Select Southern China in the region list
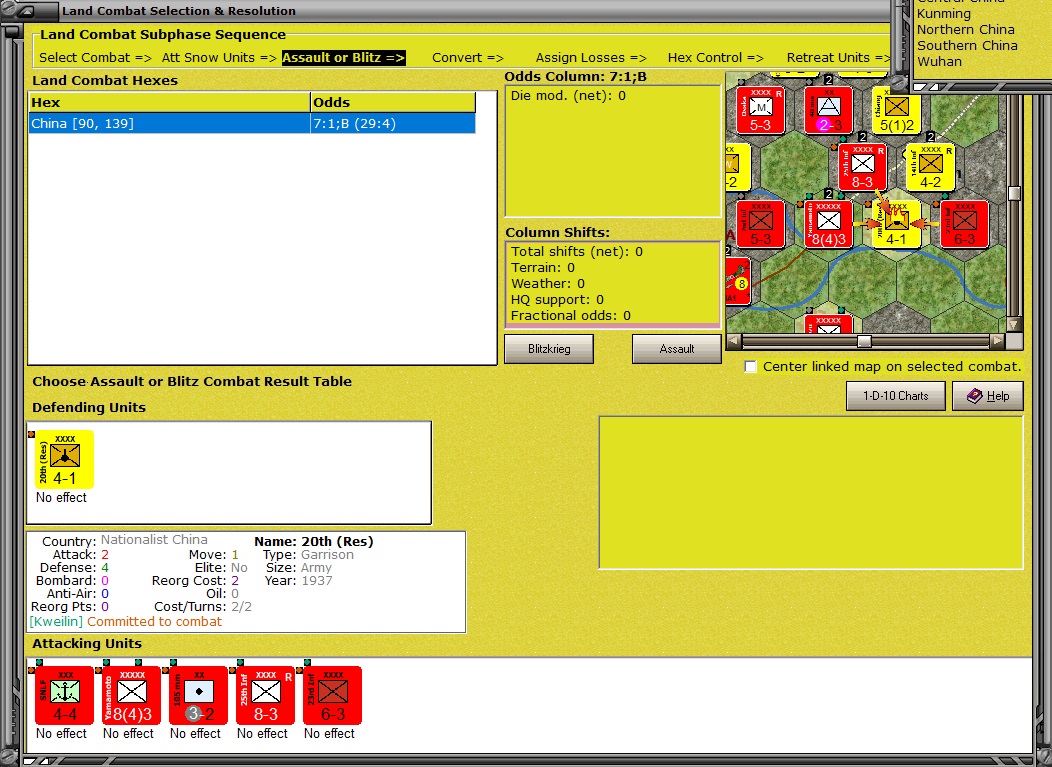Viewport: 1052px width, 767px height. tap(967, 46)
